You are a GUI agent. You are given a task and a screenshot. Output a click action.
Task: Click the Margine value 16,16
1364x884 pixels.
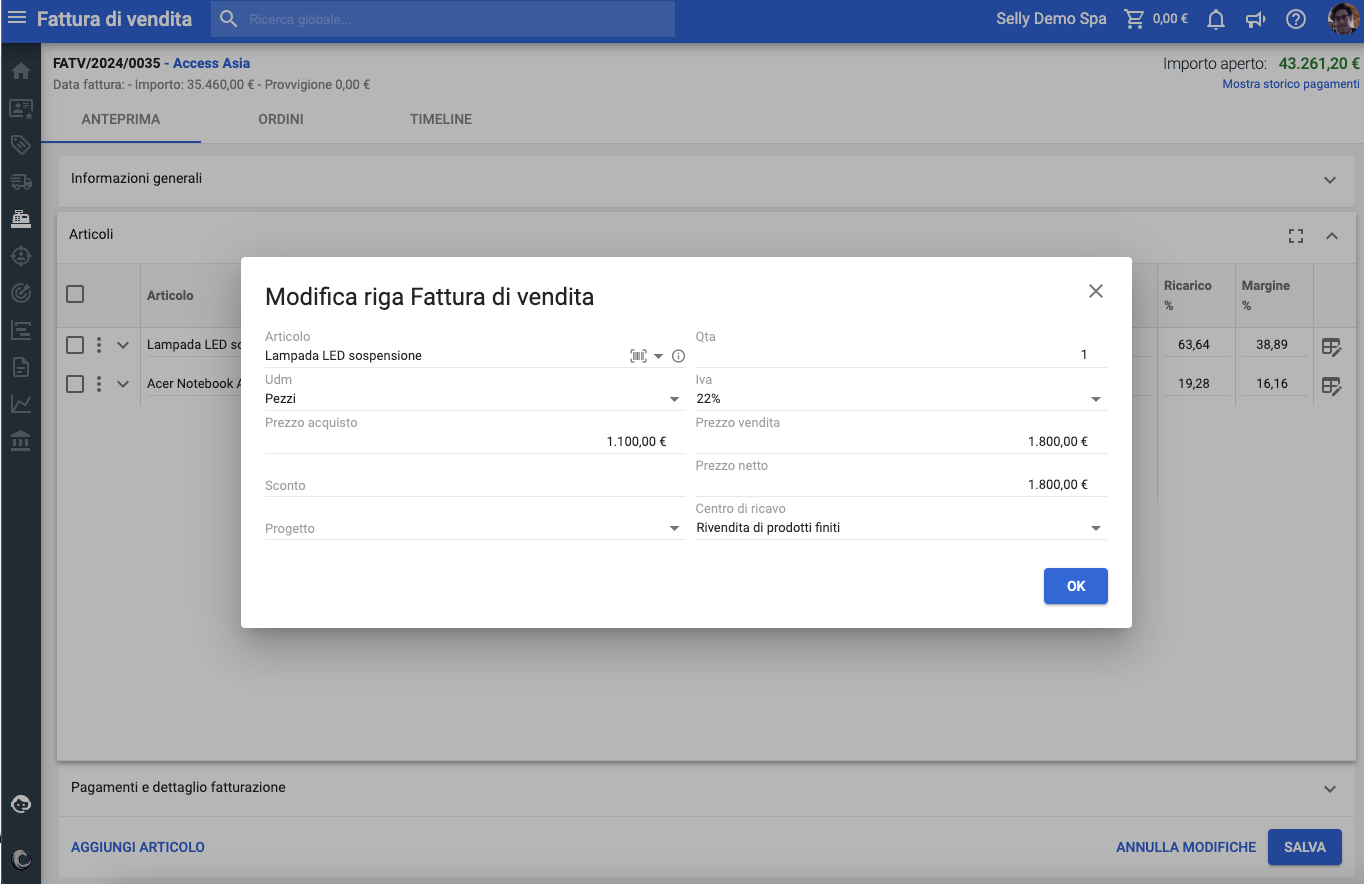point(1272,384)
